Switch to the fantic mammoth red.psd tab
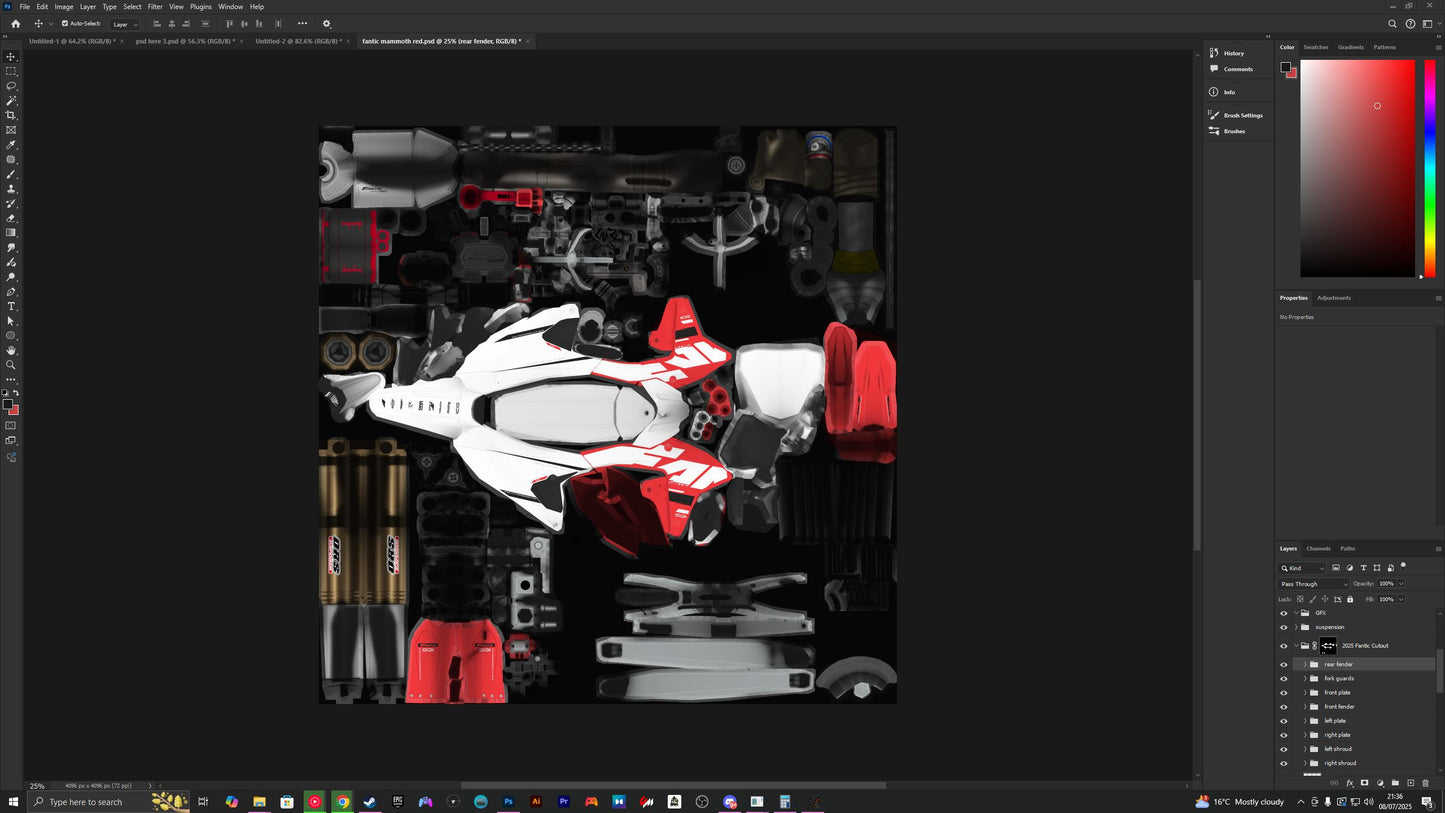 point(440,41)
